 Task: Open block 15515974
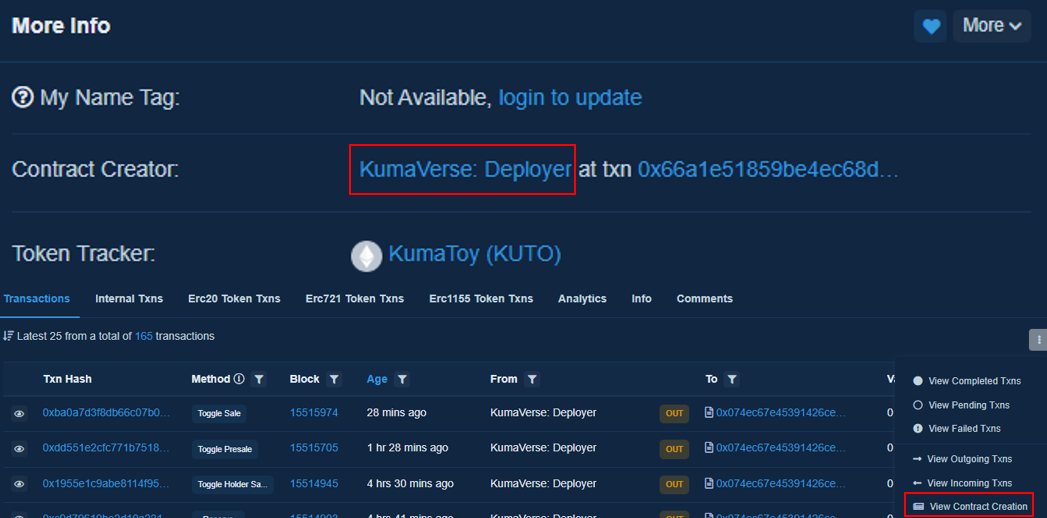(314, 413)
